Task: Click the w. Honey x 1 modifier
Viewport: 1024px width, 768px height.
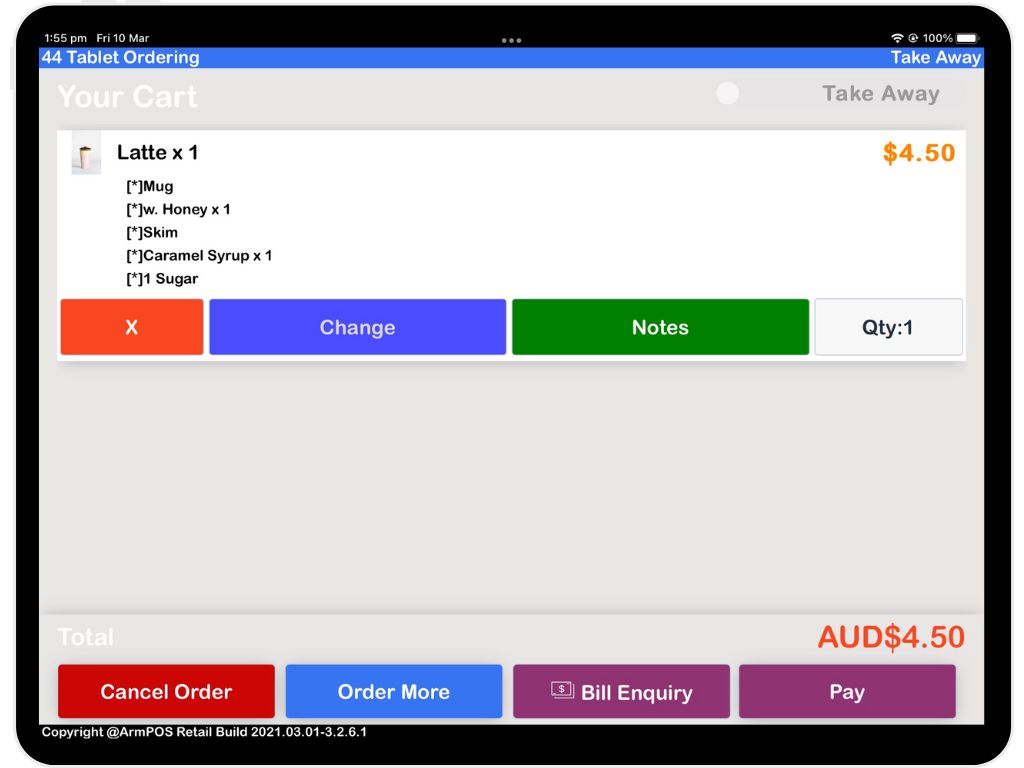Action: (178, 209)
